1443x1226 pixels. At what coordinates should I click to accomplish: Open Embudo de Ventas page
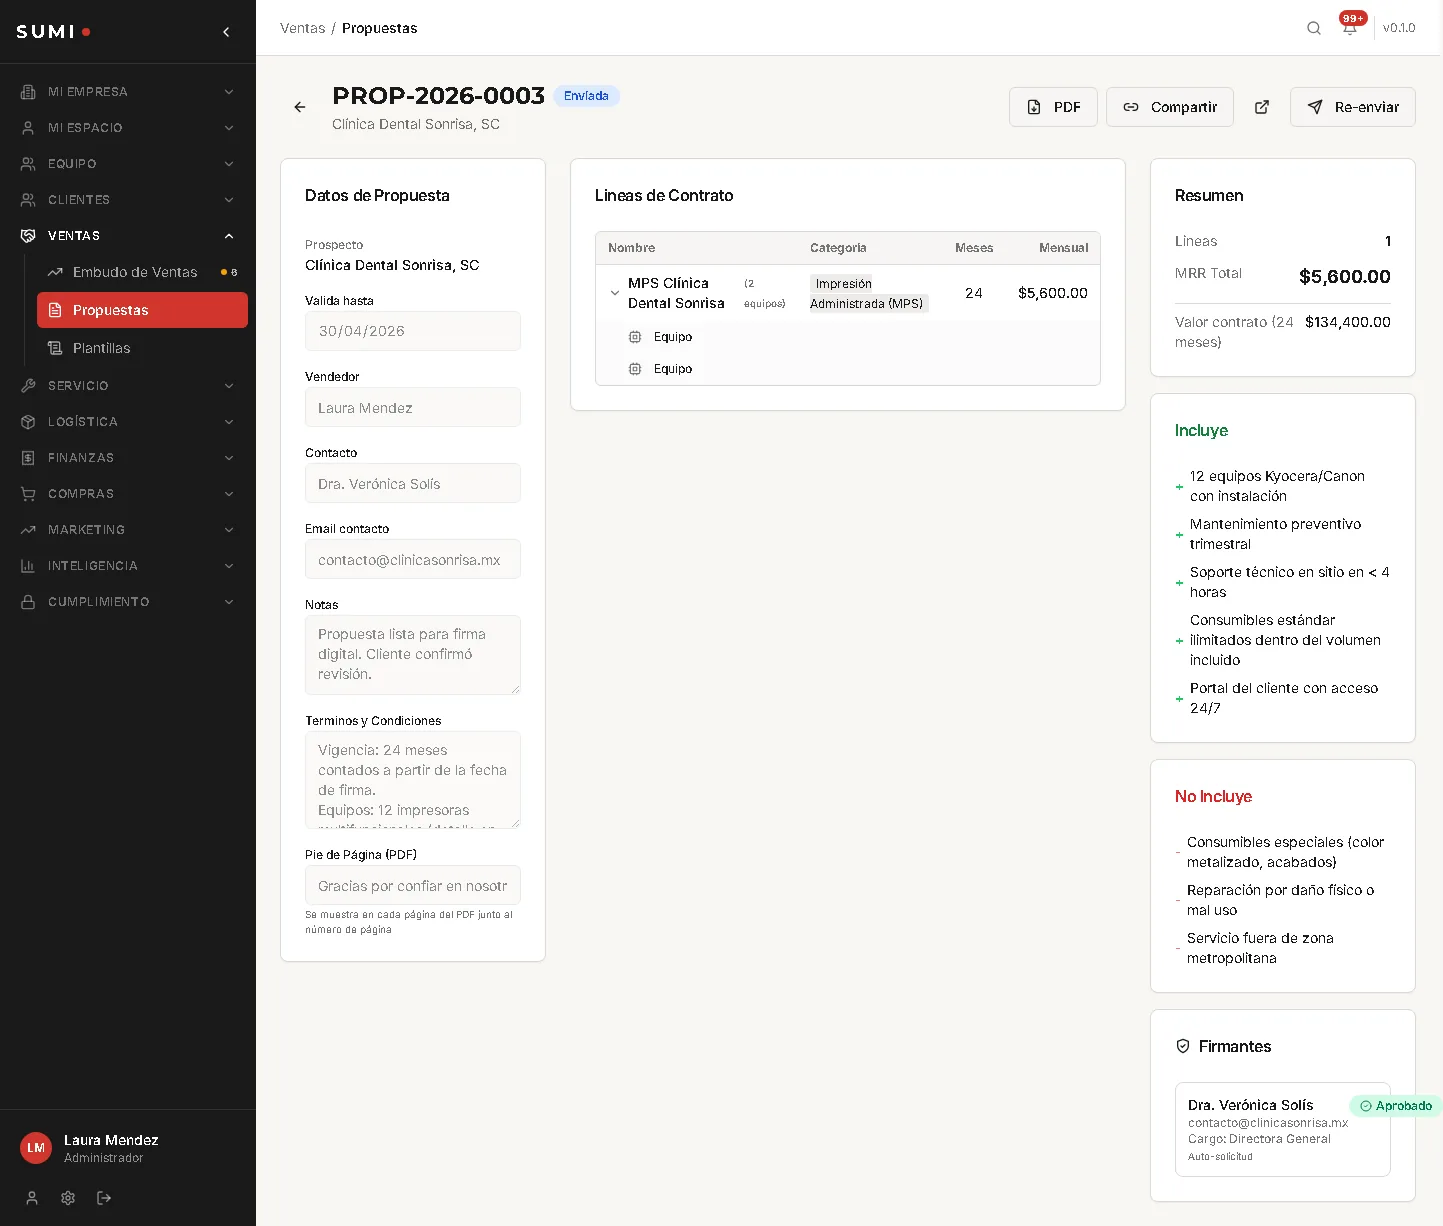point(135,272)
